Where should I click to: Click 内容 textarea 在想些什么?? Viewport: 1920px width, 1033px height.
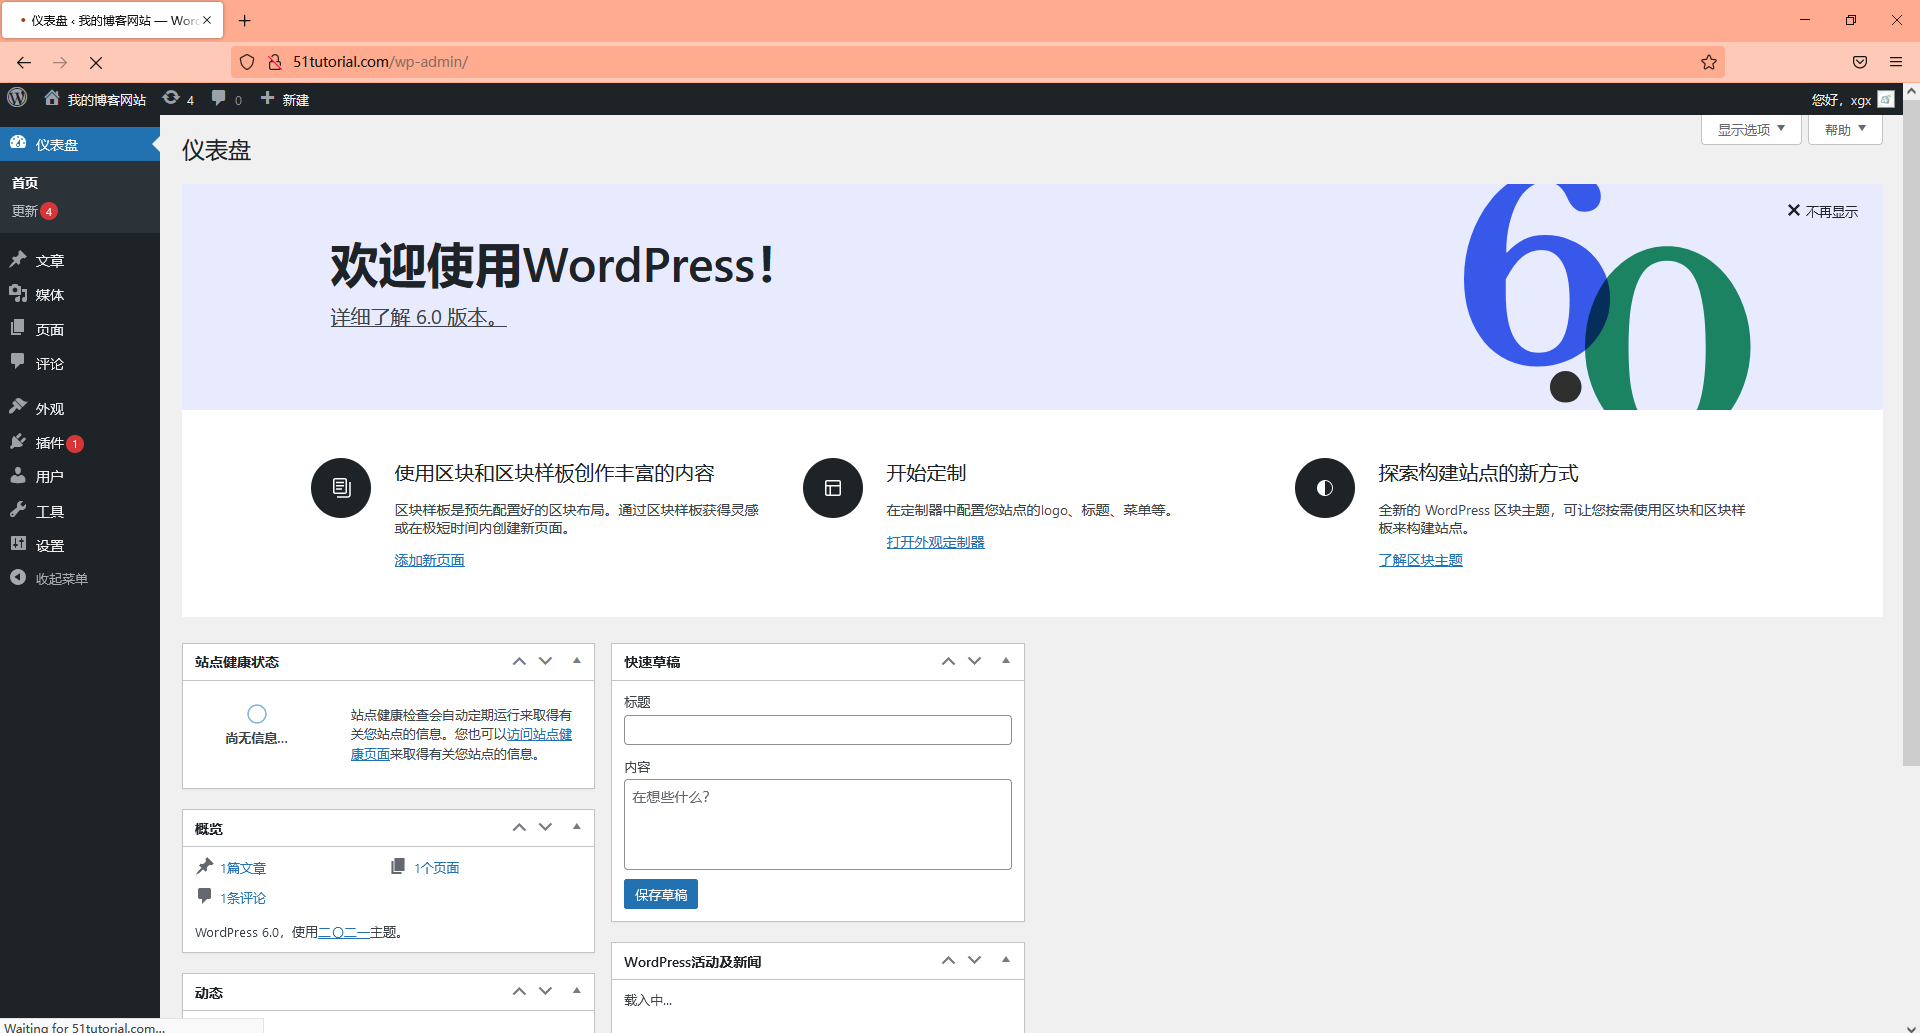(818, 824)
